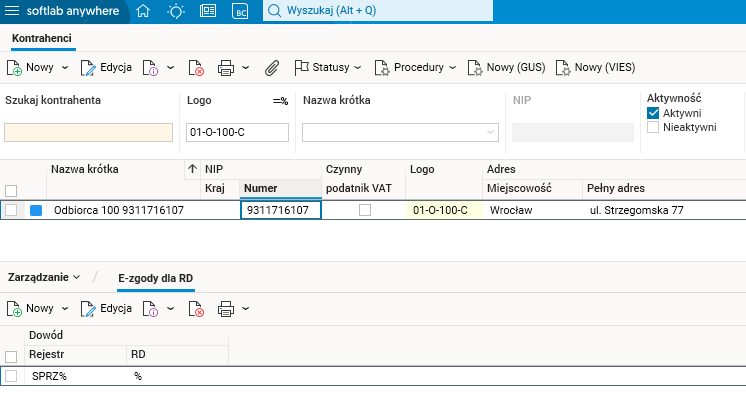746x416 pixels.
Task: Uncheck the Aktywni checkbox
Action: 653,113
